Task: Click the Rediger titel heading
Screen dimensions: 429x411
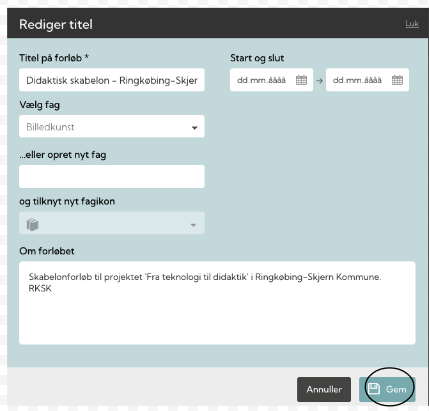Action: point(56,24)
